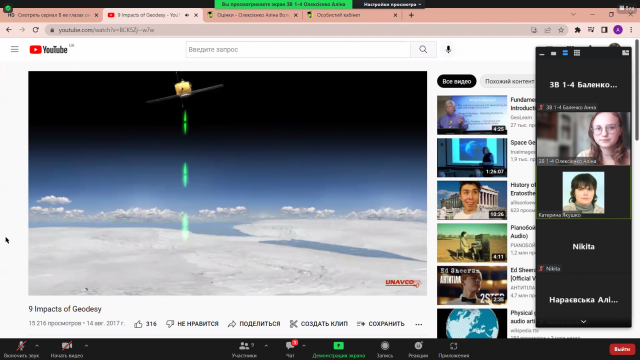Viewport: 640px width, 360px height.
Task: Open more actions ellipsis below video
Action: click(419, 324)
